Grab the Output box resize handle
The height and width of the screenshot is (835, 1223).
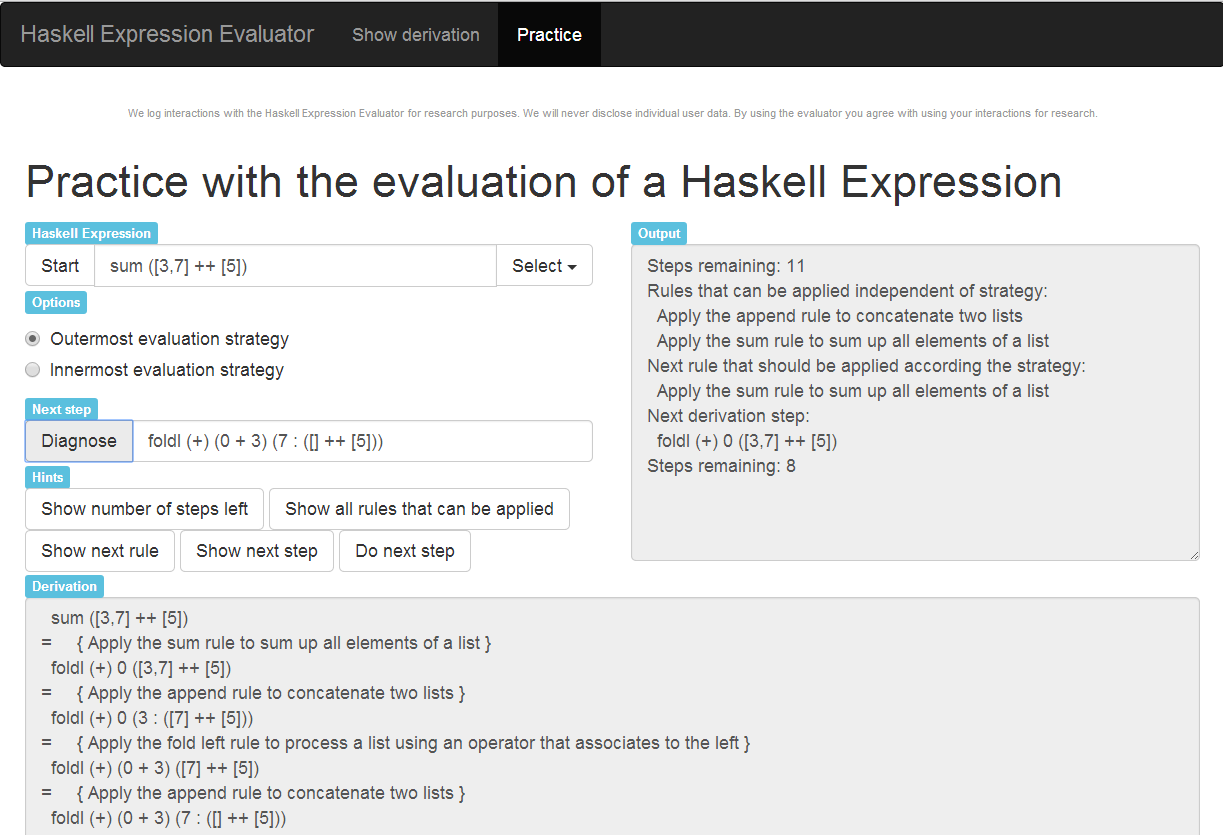click(x=1193, y=554)
